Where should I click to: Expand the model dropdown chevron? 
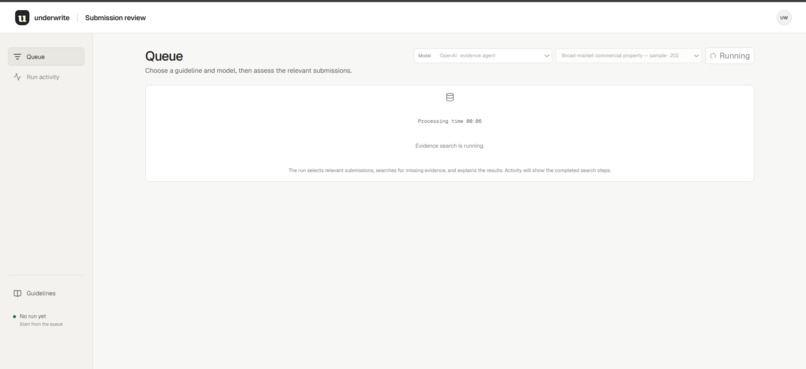(x=546, y=56)
